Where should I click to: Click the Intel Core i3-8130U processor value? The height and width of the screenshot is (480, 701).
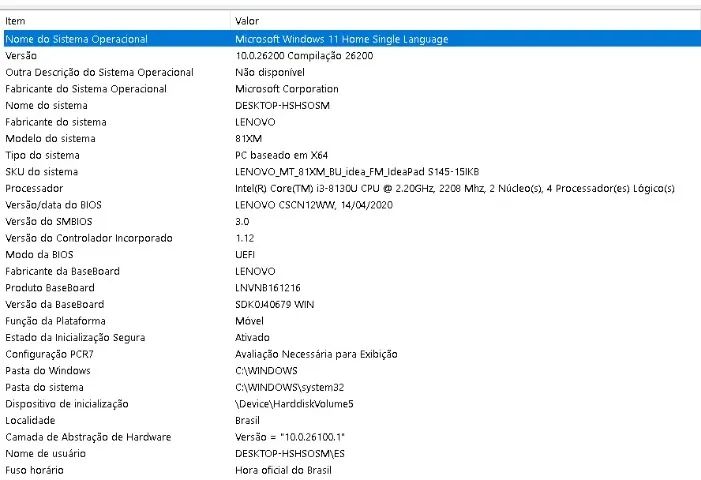tap(455, 188)
